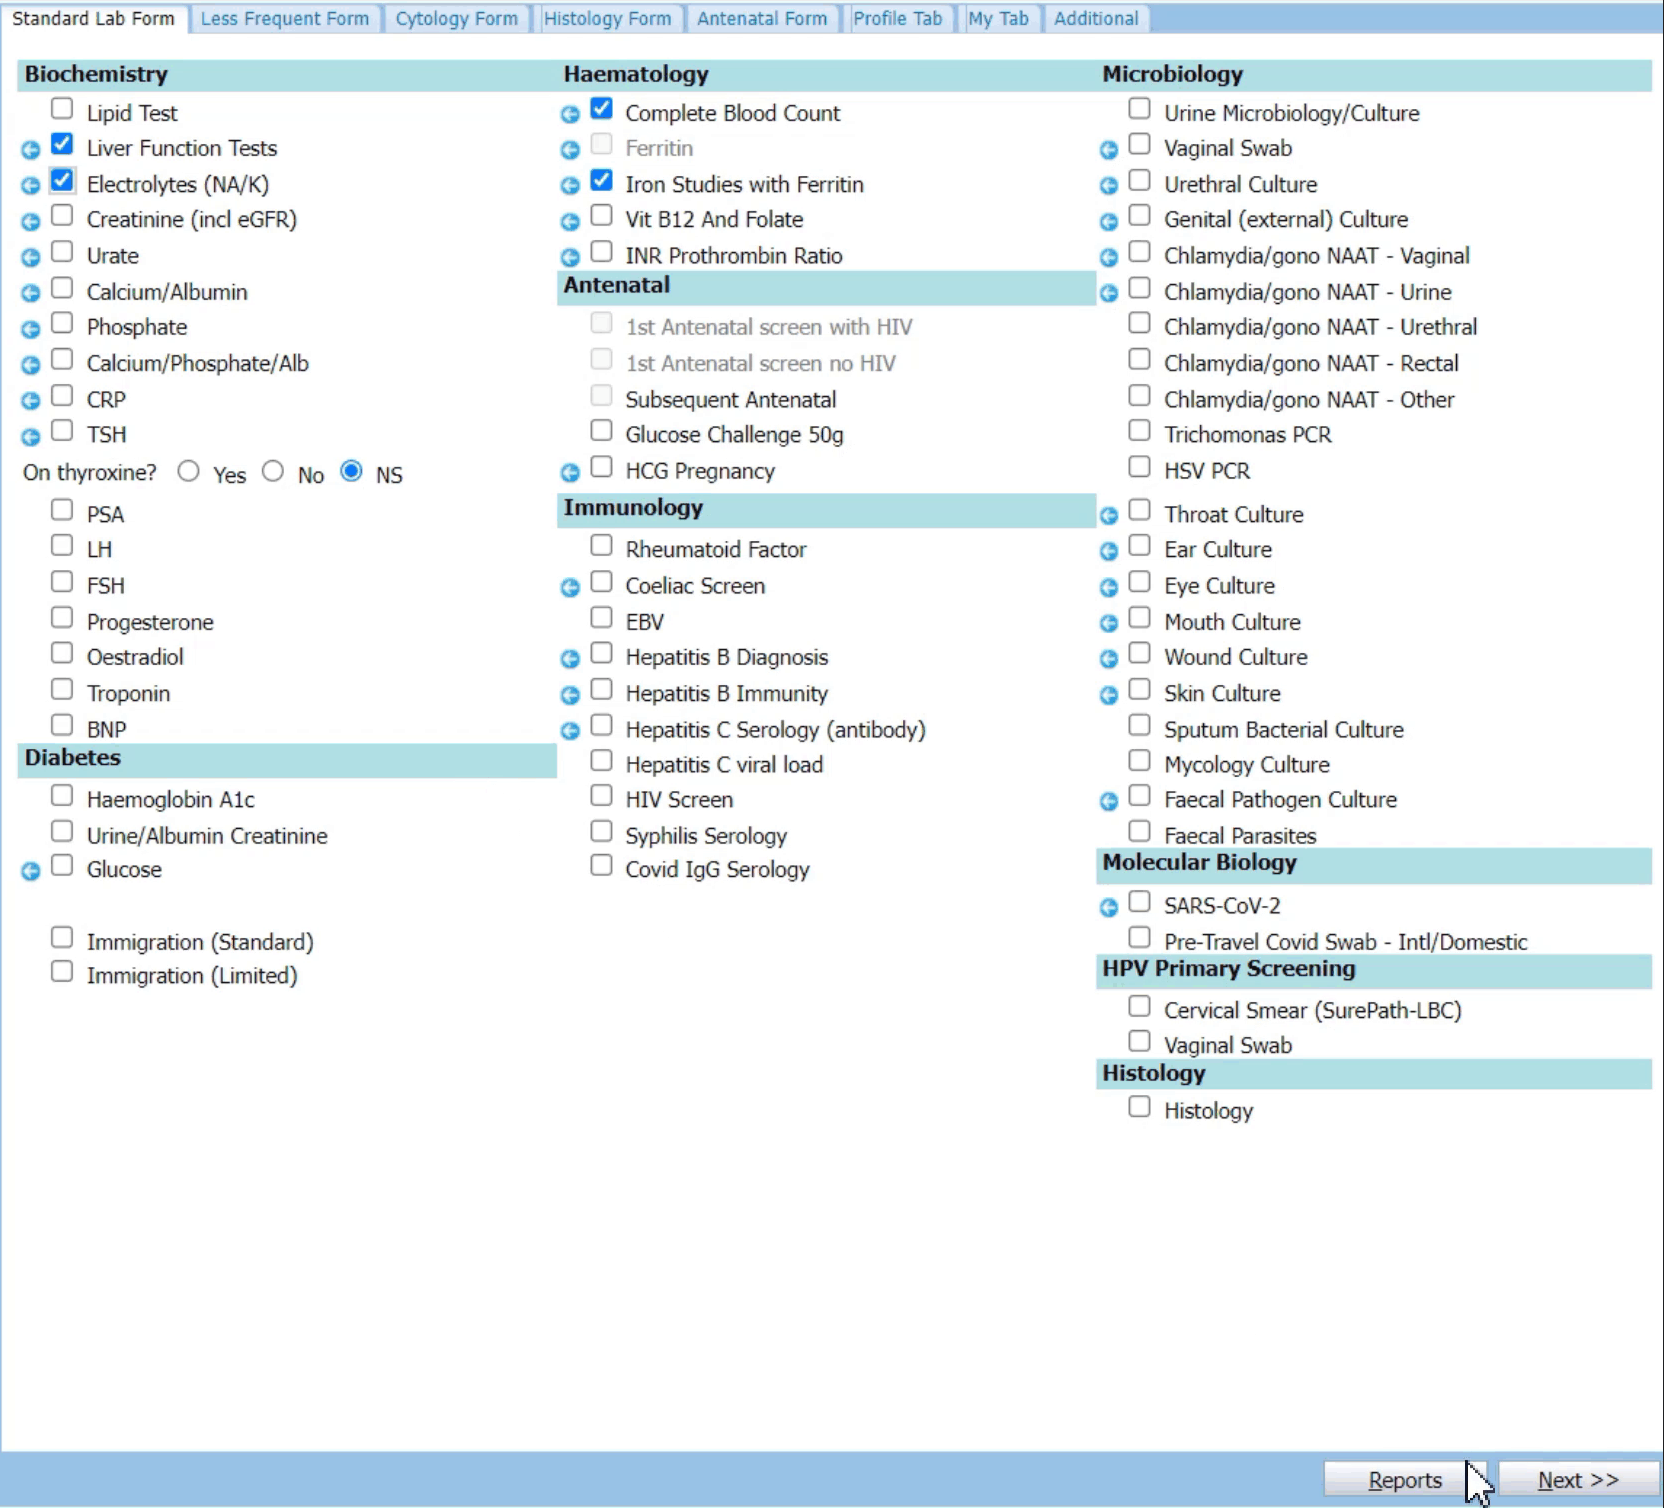Open the Antenatal Form tab
1664x1508 pixels.
pyautogui.click(x=761, y=18)
